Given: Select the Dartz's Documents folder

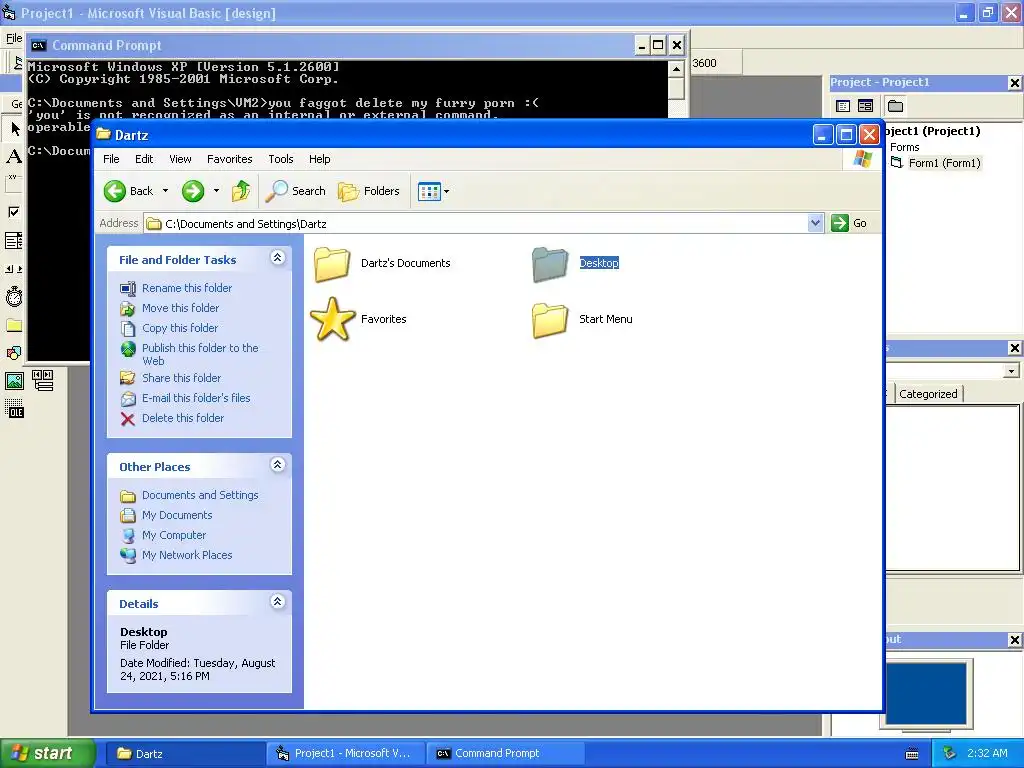Looking at the screenshot, I should 382,263.
